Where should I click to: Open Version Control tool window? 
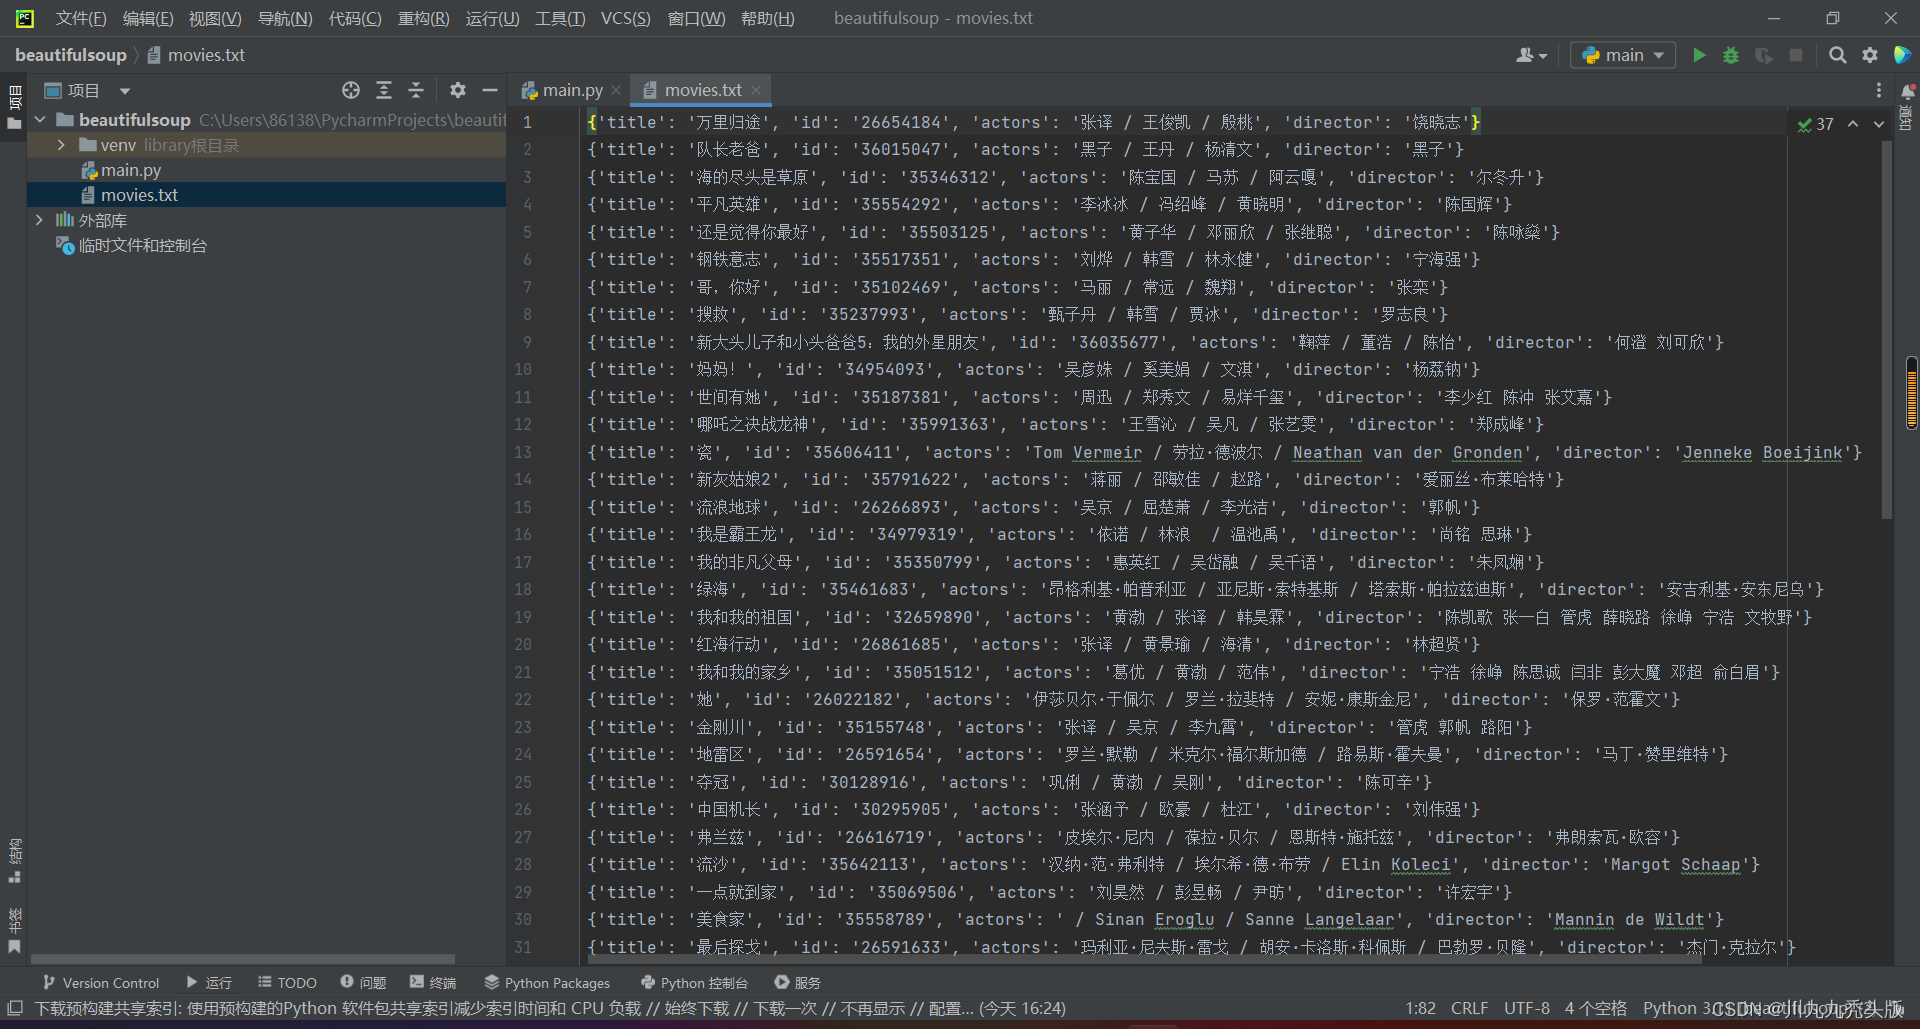click(x=101, y=983)
